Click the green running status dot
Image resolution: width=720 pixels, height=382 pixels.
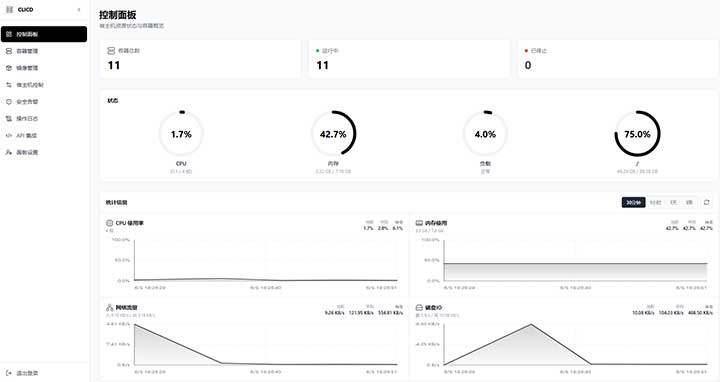(317, 51)
